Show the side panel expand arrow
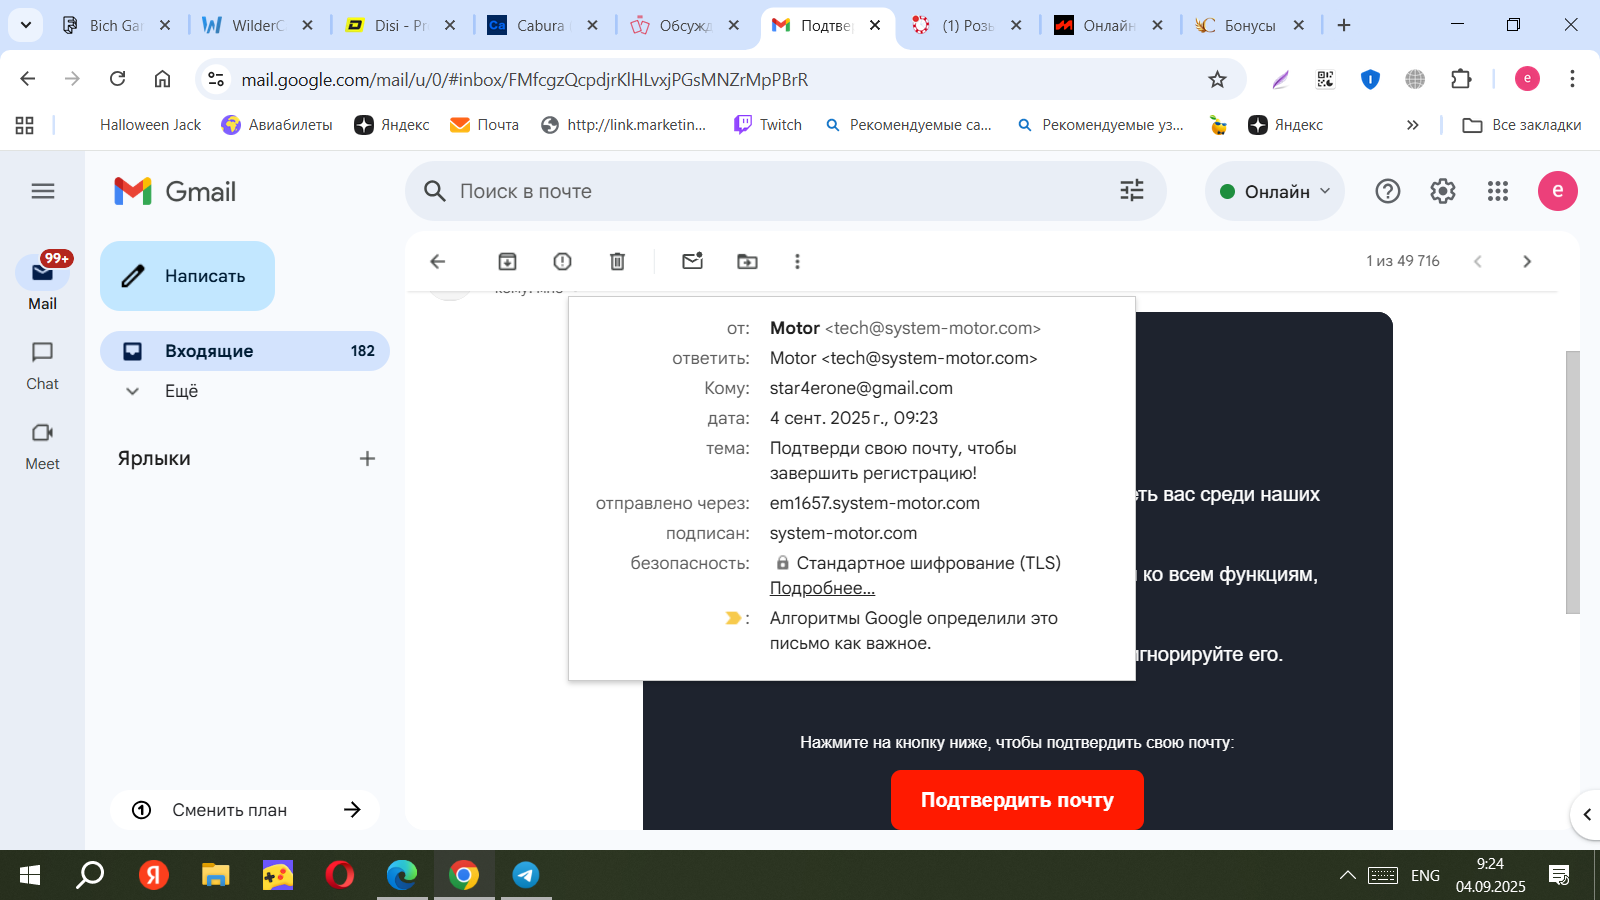Screen dimensions: 1600x900 click(1587, 815)
